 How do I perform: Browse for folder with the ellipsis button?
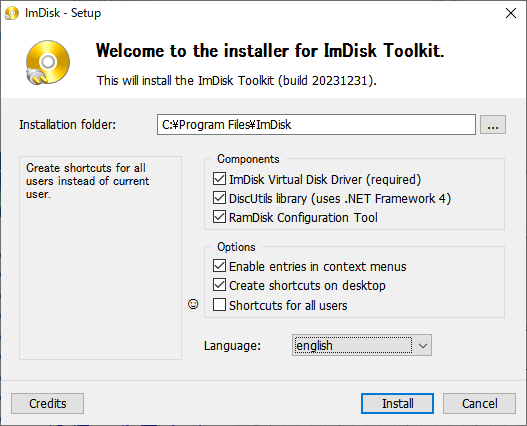point(493,125)
